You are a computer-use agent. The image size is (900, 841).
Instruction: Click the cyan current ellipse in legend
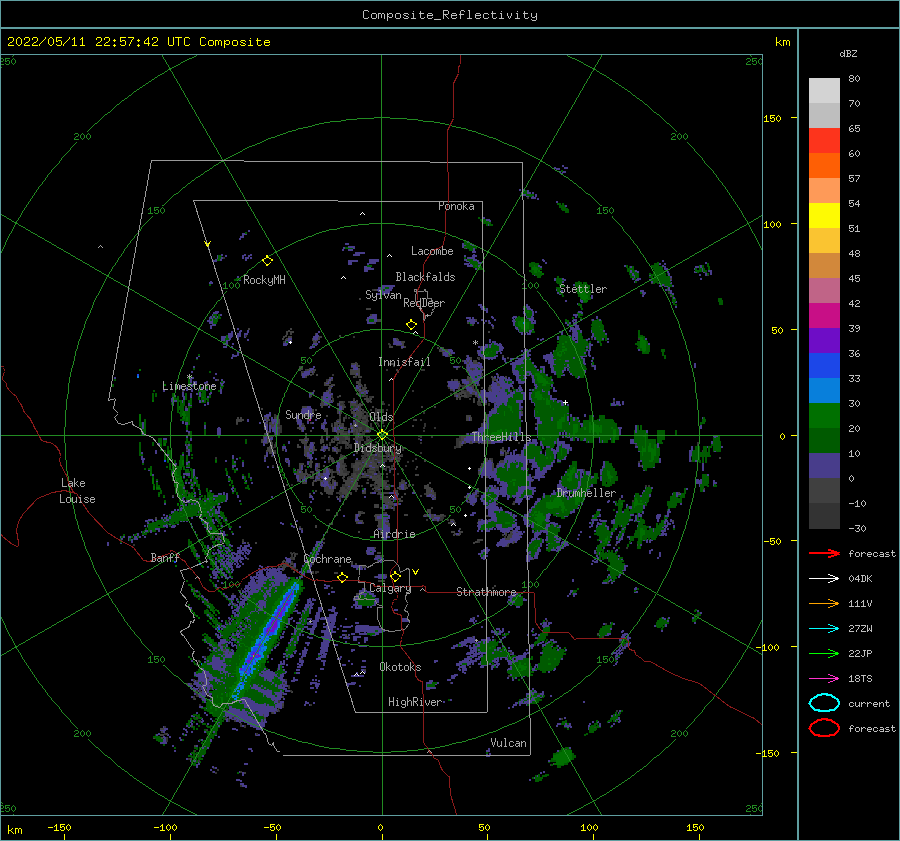tap(824, 703)
